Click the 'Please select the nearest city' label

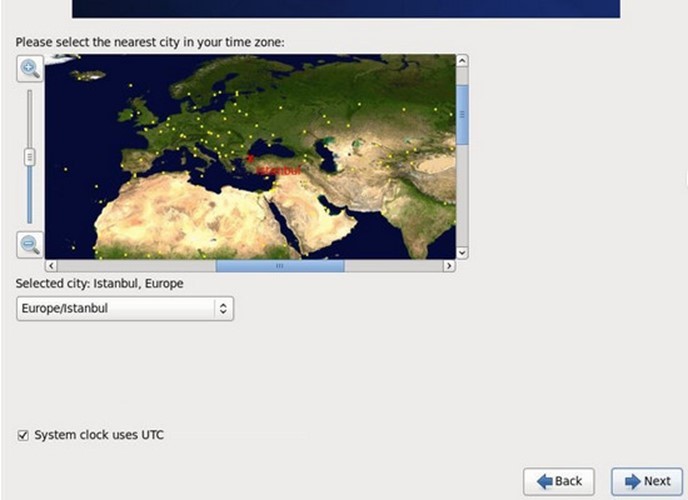(150, 43)
